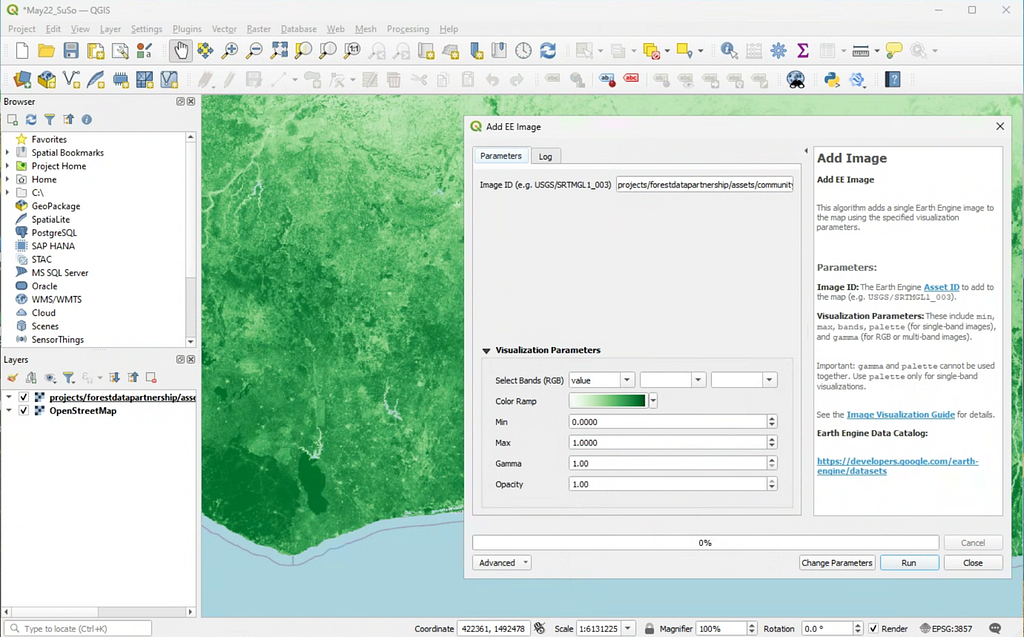Pan the map to the selection
Screen dimensions: 1024x637
(205, 50)
